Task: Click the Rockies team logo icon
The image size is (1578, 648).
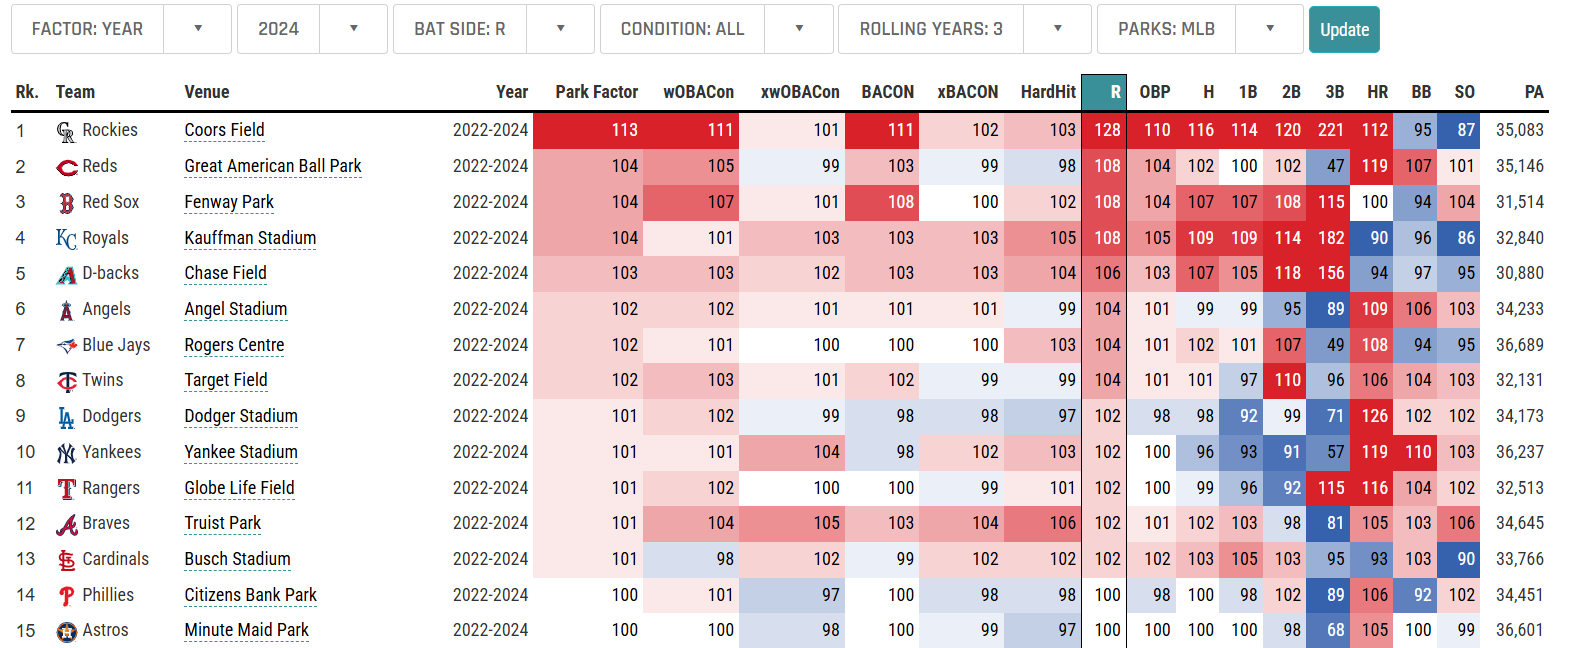Action: (66, 131)
